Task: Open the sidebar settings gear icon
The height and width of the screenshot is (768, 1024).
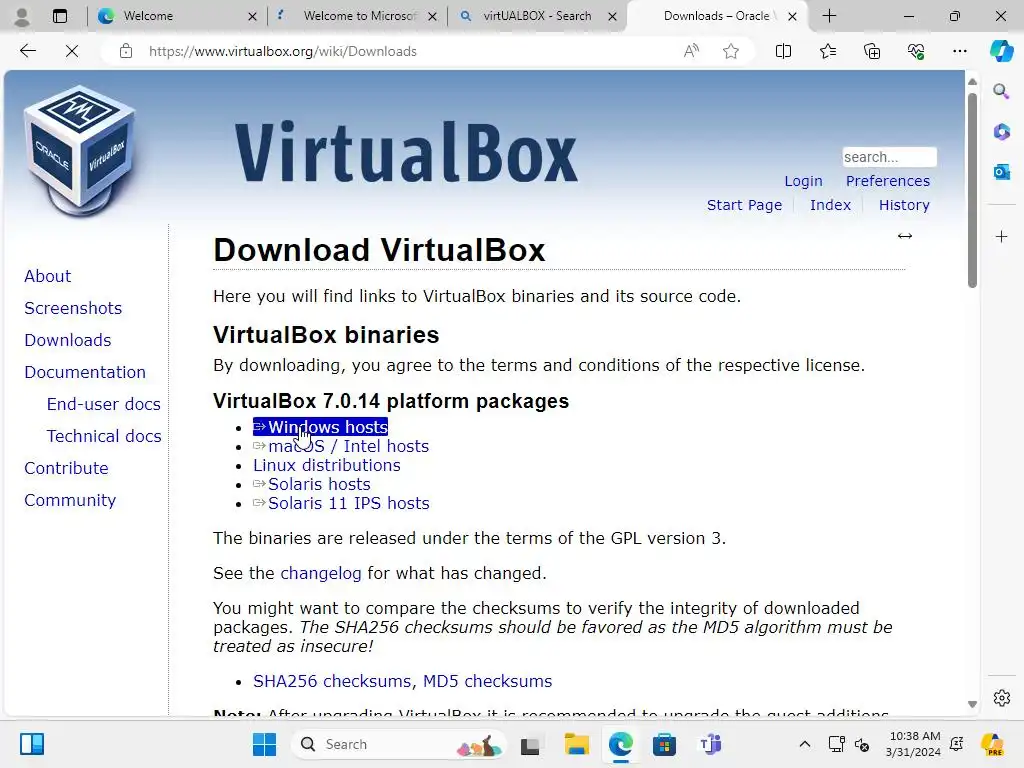Action: point(1001,697)
